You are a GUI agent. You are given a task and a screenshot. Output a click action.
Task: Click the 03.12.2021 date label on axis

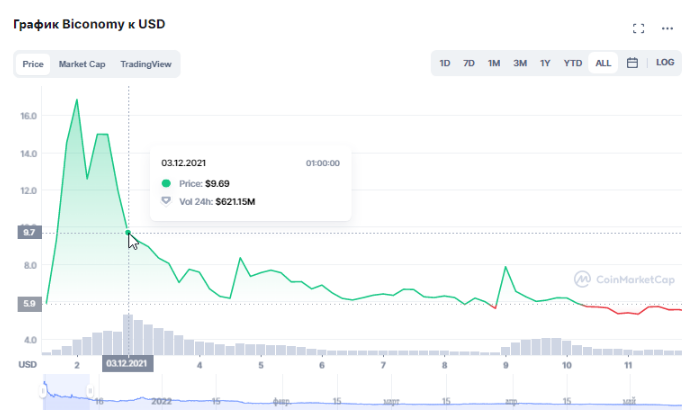point(128,363)
